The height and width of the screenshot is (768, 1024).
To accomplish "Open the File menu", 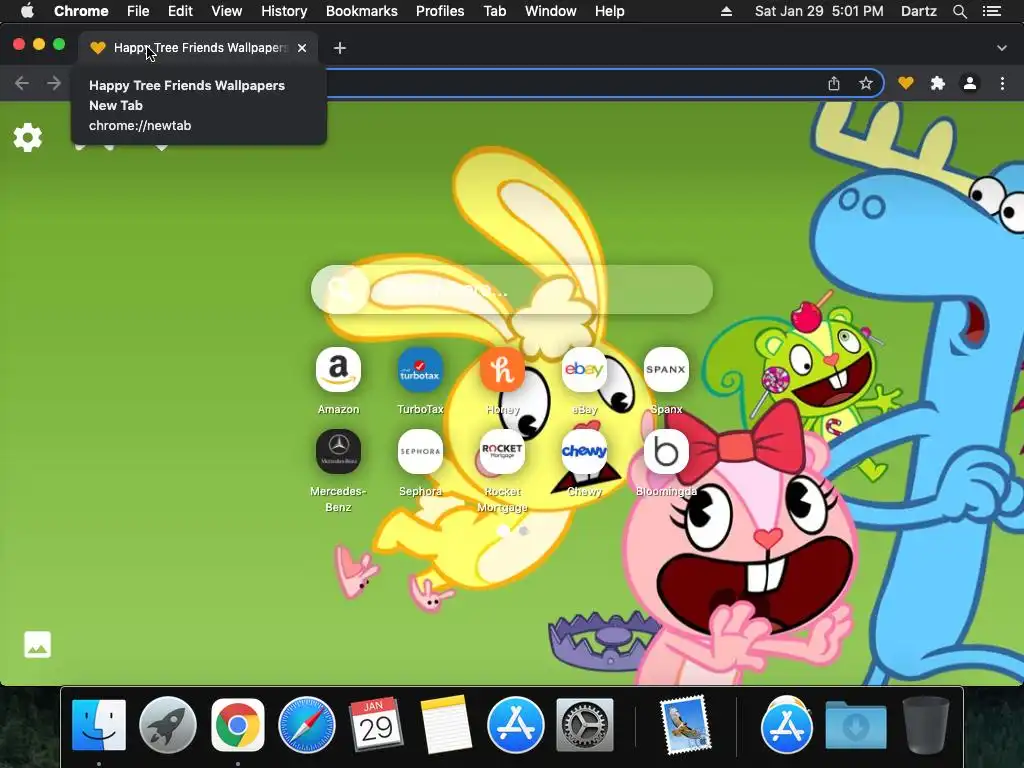I will click(138, 11).
